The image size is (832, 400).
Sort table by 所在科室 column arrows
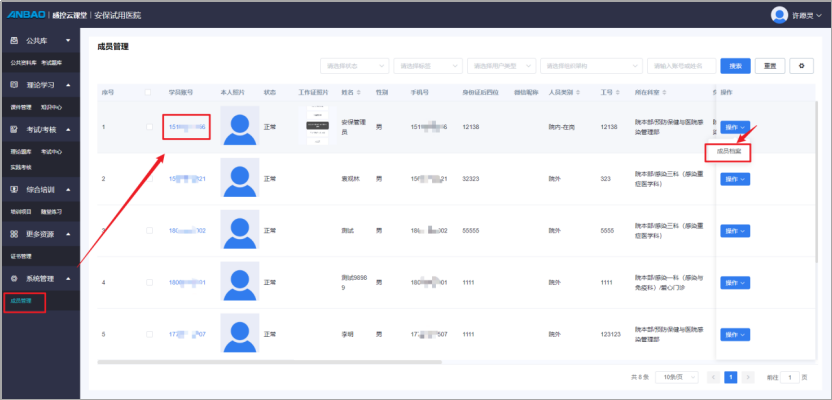(664, 92)
